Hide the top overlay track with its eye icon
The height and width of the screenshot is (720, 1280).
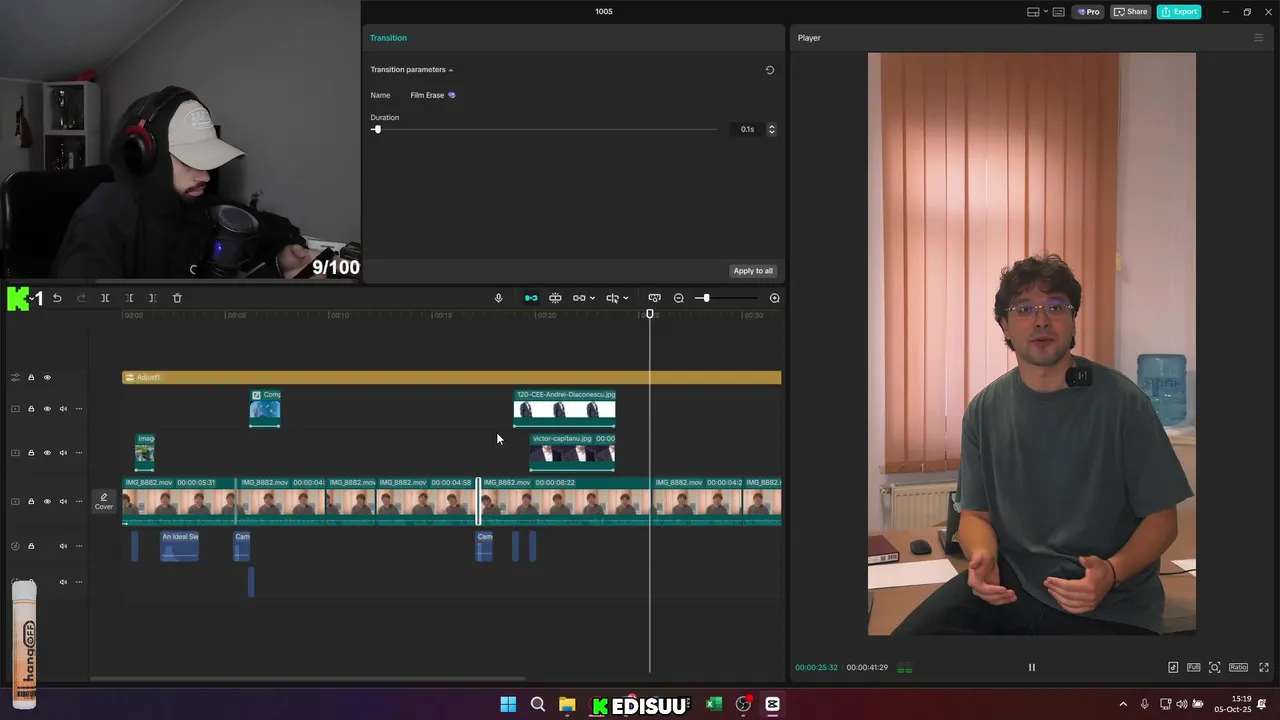coord(47,409)
